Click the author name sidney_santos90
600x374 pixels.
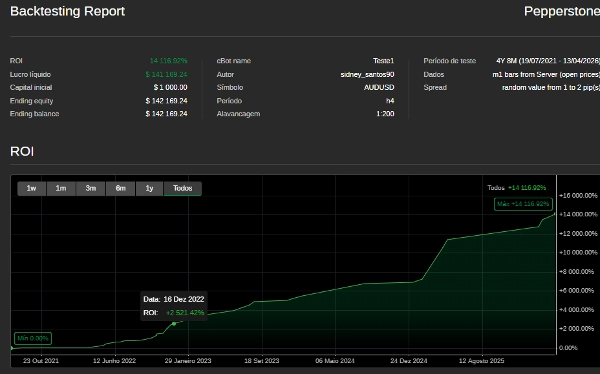[x=367, y=74]
